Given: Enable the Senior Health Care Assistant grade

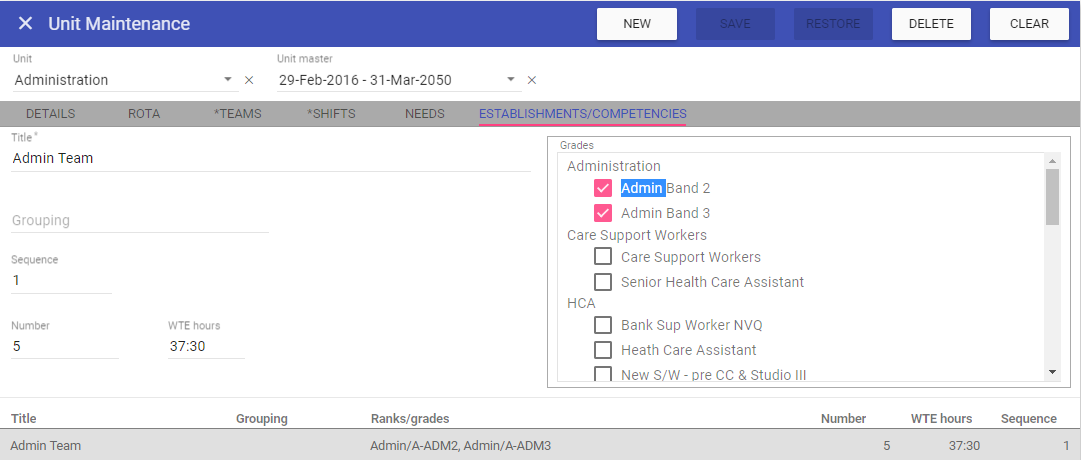Looking at the screenshot, I should pos(603,282).
